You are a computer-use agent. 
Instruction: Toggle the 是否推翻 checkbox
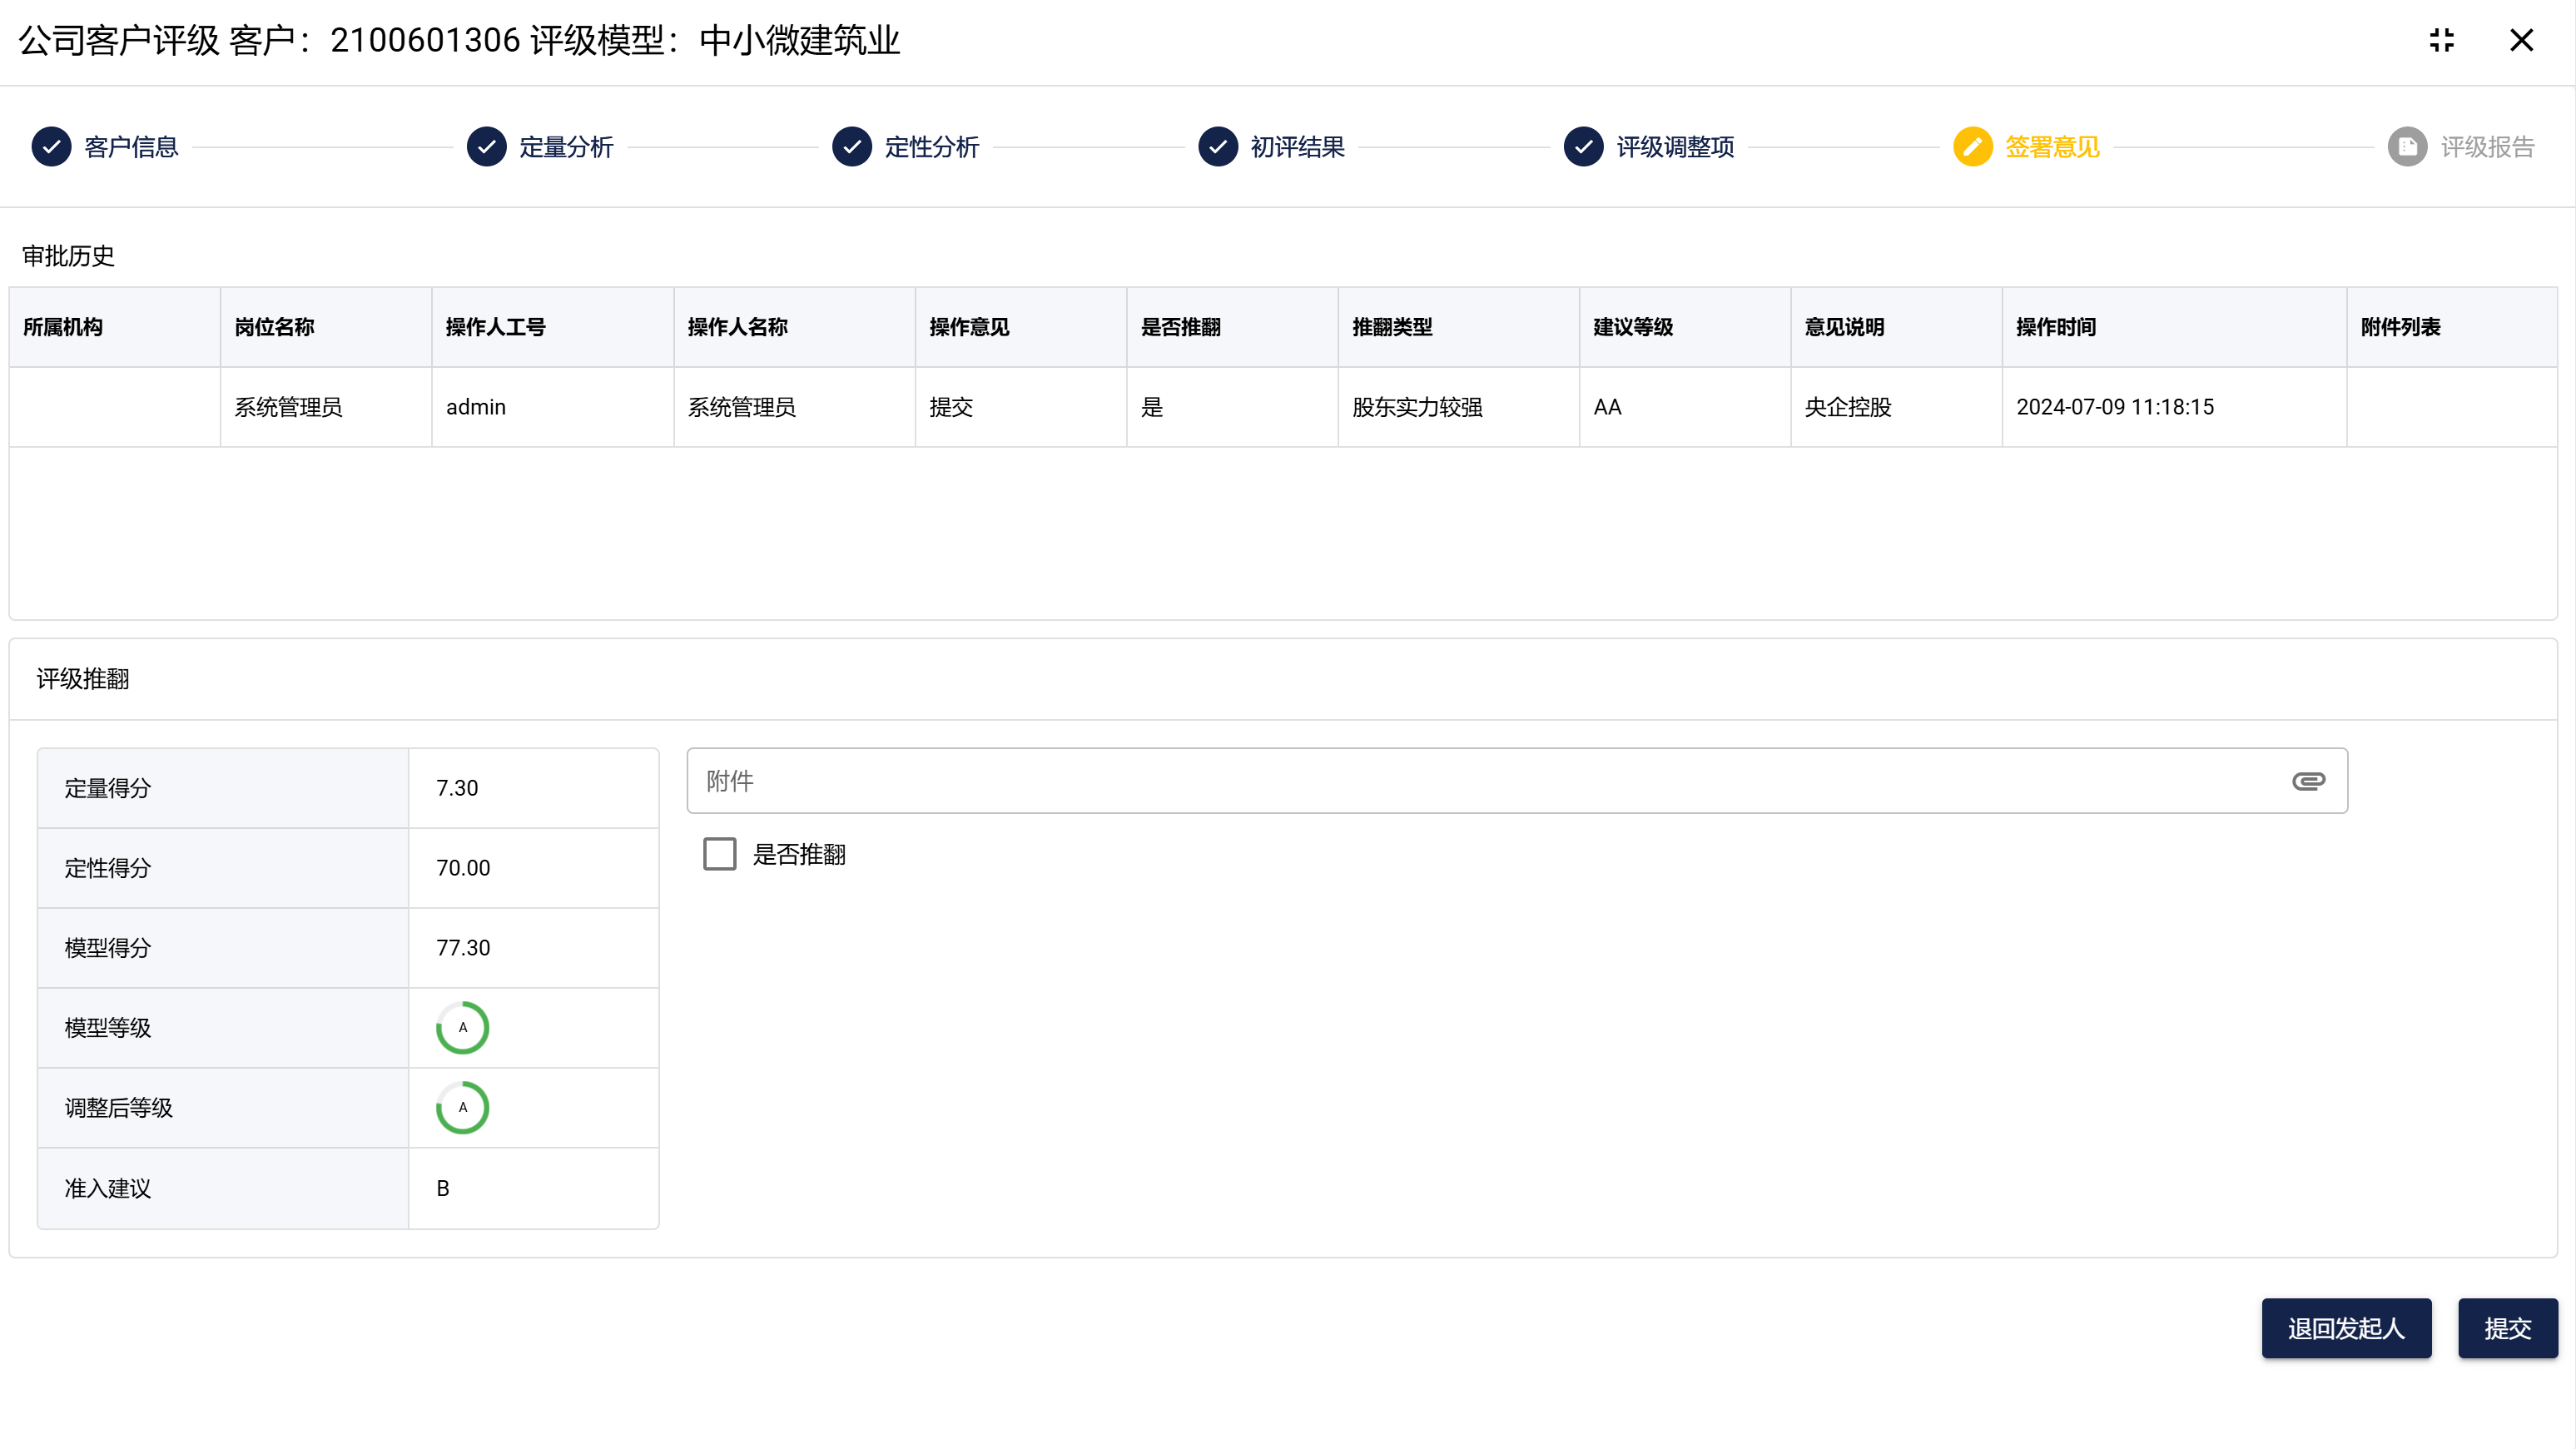click(x=719, y=854)
